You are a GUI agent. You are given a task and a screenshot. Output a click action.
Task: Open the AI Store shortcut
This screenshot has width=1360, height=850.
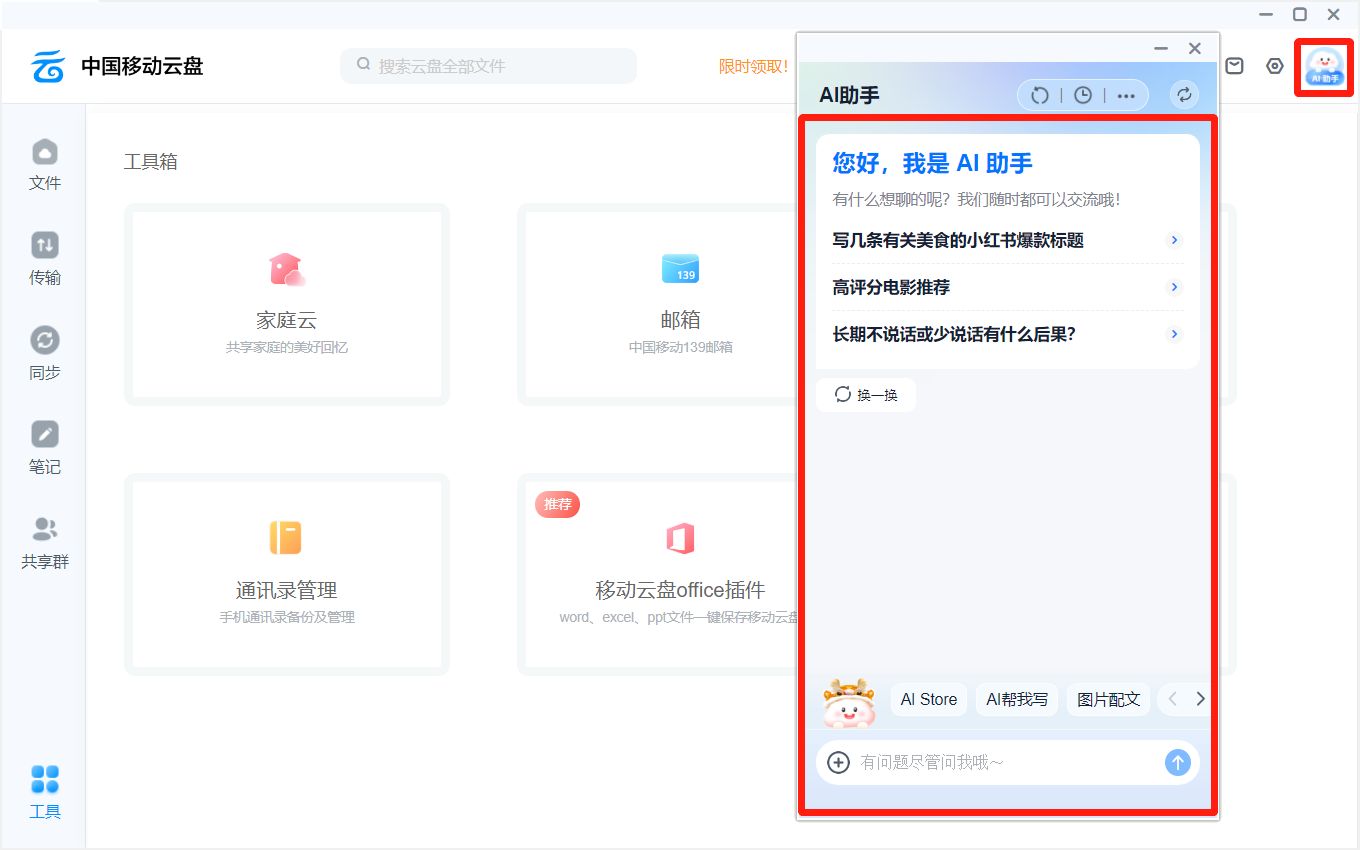click(x=929, y=700)
